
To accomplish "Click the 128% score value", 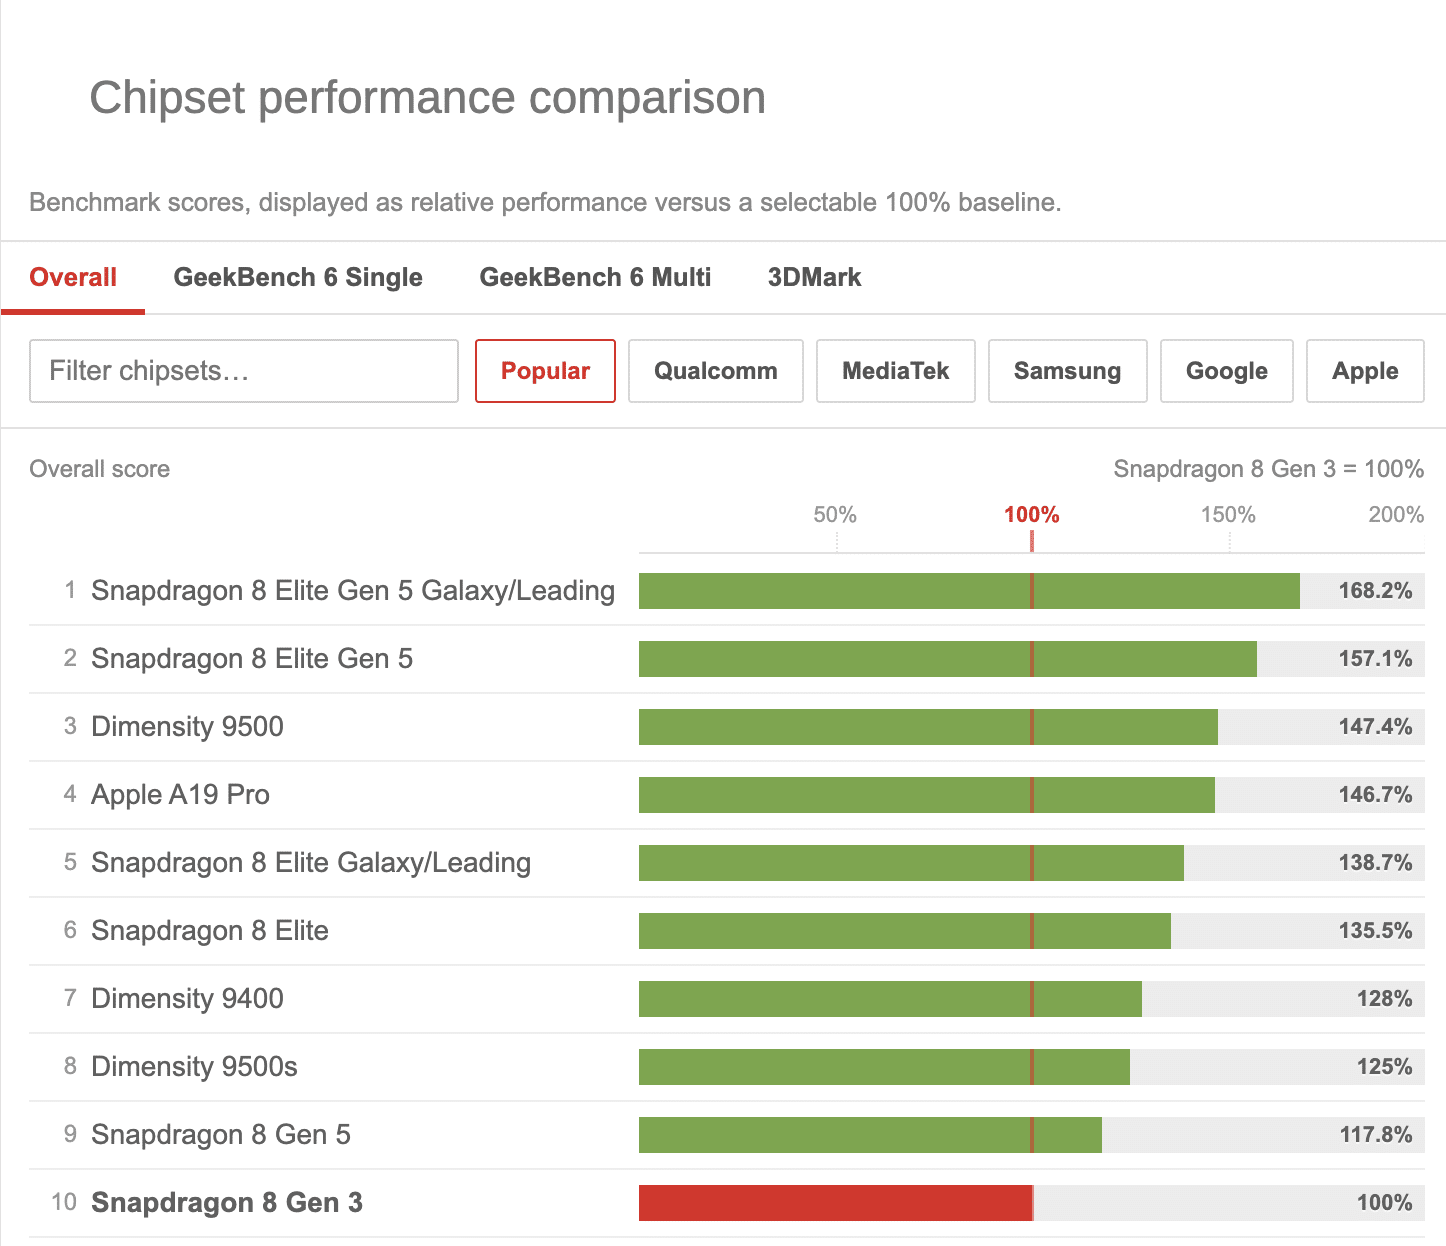I will point(1384,999).
